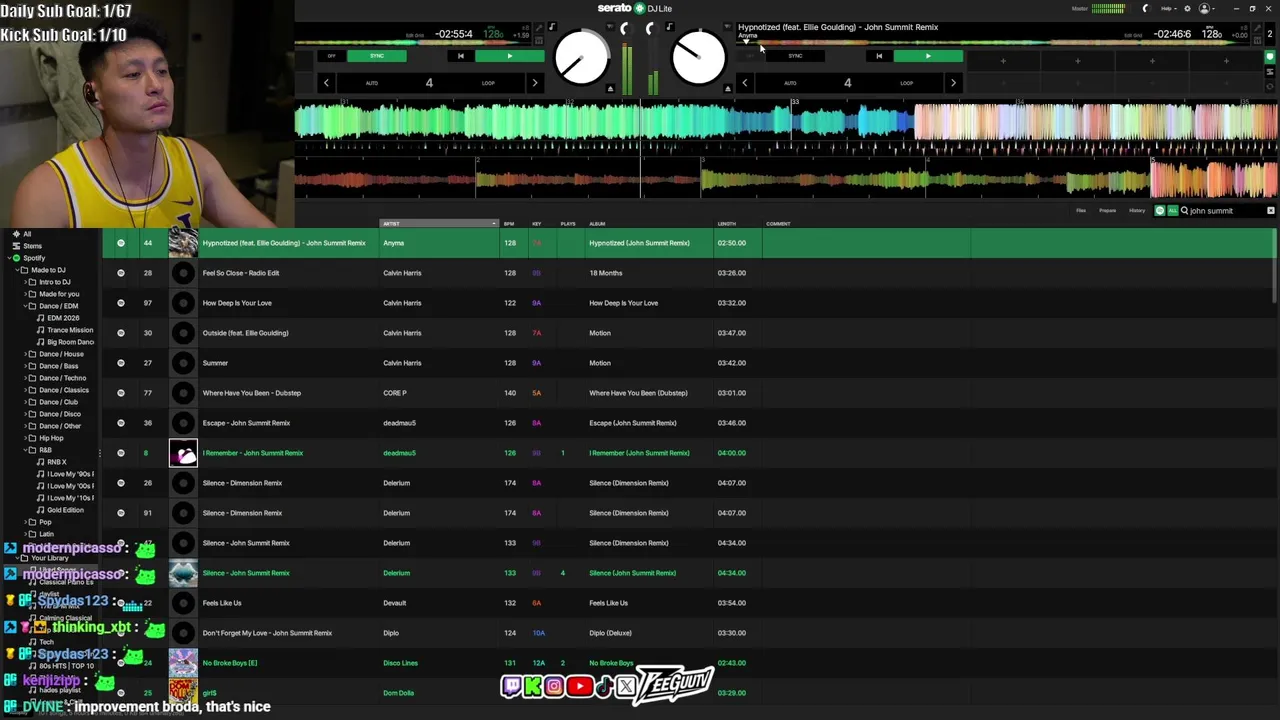Click the Master level meter

coord(1107,9)
